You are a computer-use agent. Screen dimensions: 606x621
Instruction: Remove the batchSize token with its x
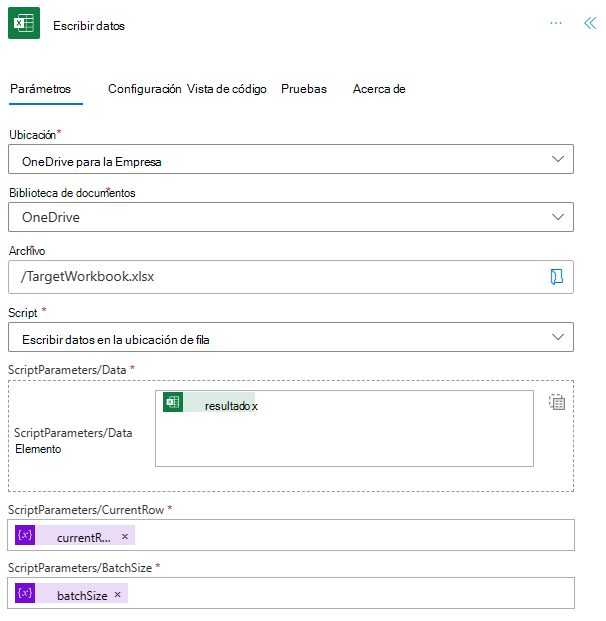[x=117, y=595]
